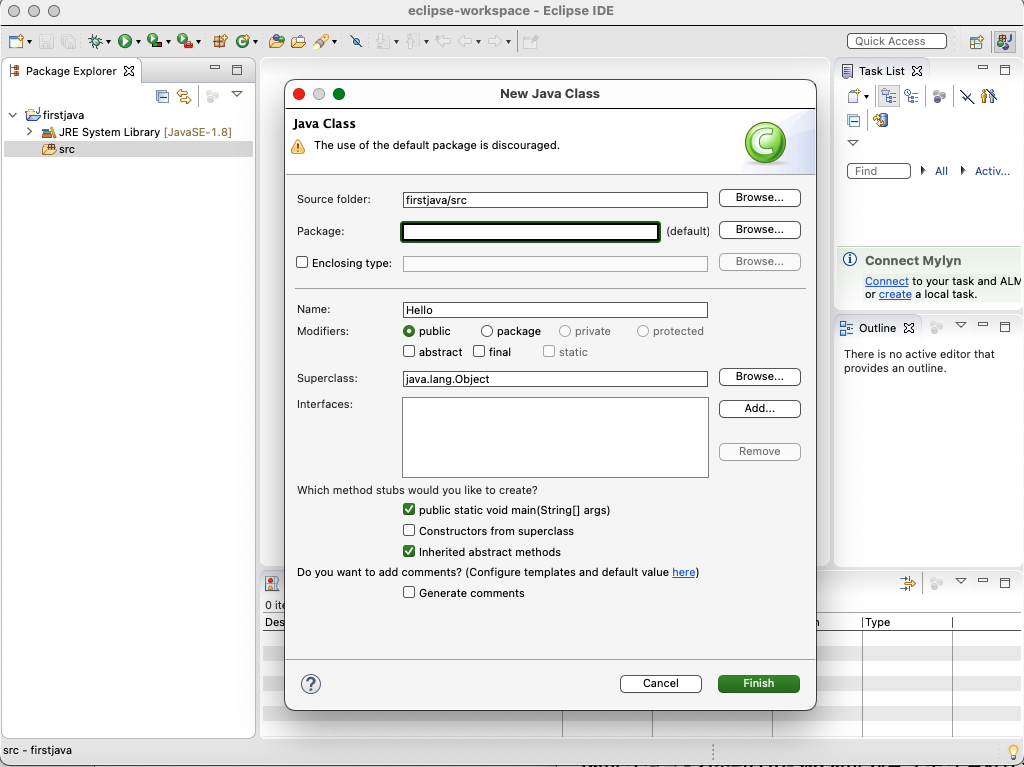This screenshot has width=1024, height=767.
Task: Click the Connect link in Mylyn panel
Action: 887,281
